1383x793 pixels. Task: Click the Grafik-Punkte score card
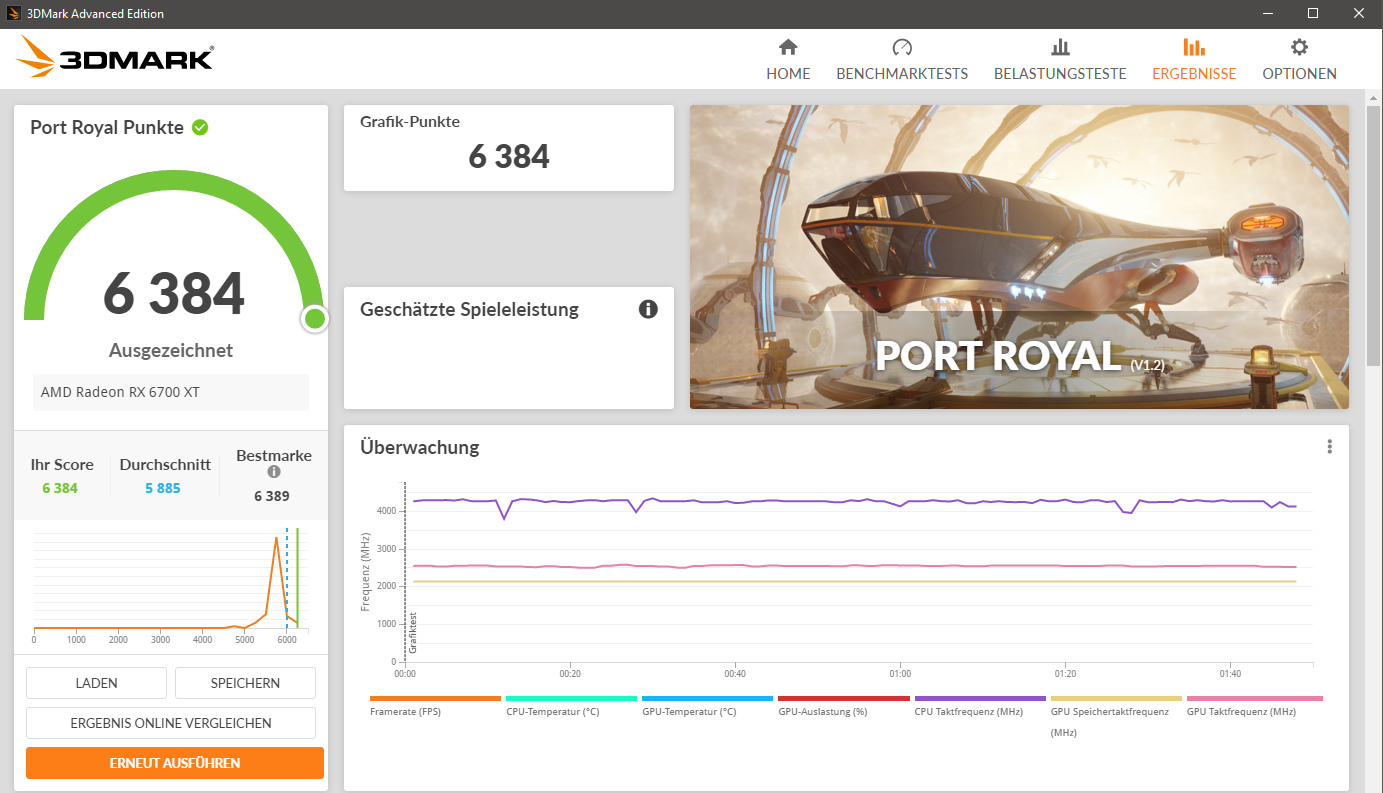click(x=509, y=148)
